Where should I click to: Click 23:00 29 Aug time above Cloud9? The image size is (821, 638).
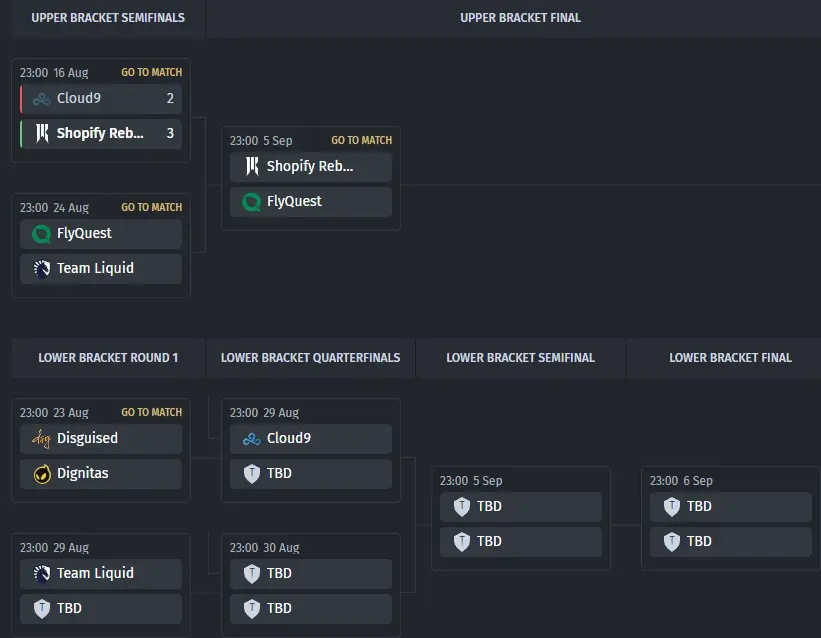point(264,413)
